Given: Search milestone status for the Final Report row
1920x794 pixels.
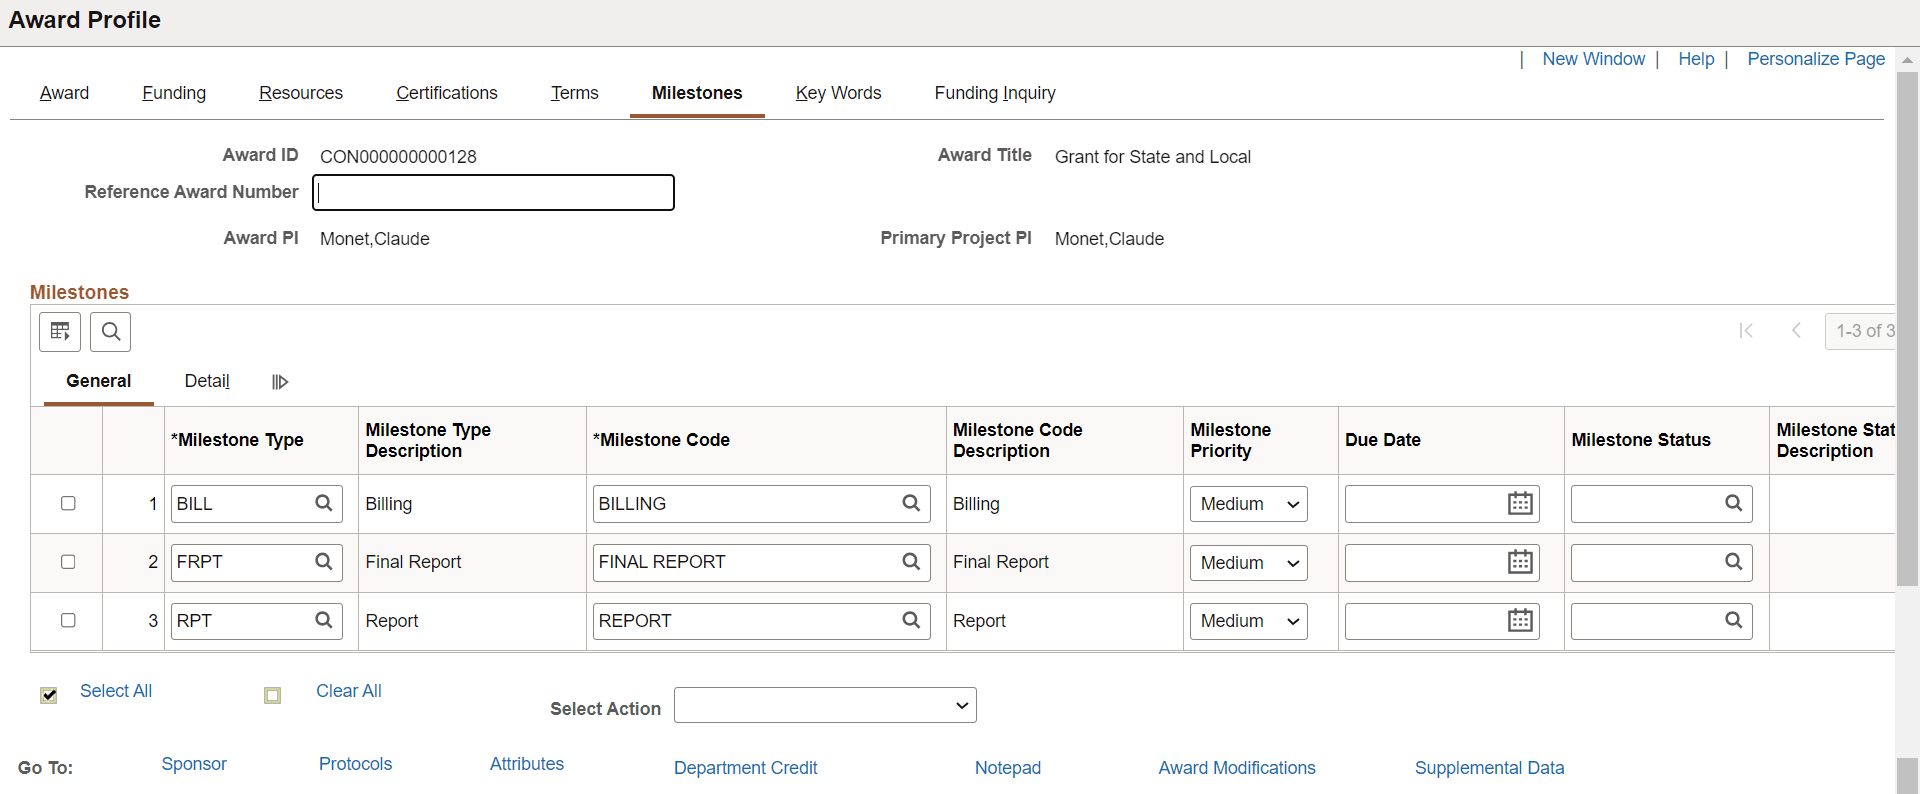Looking at the screenshot, I should (1734, 562).
